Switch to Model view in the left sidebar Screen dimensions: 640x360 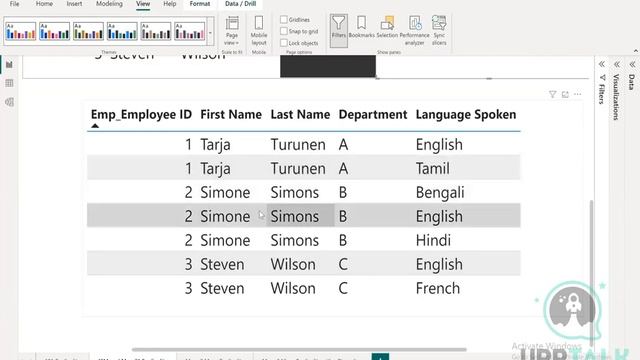[9, 102]
